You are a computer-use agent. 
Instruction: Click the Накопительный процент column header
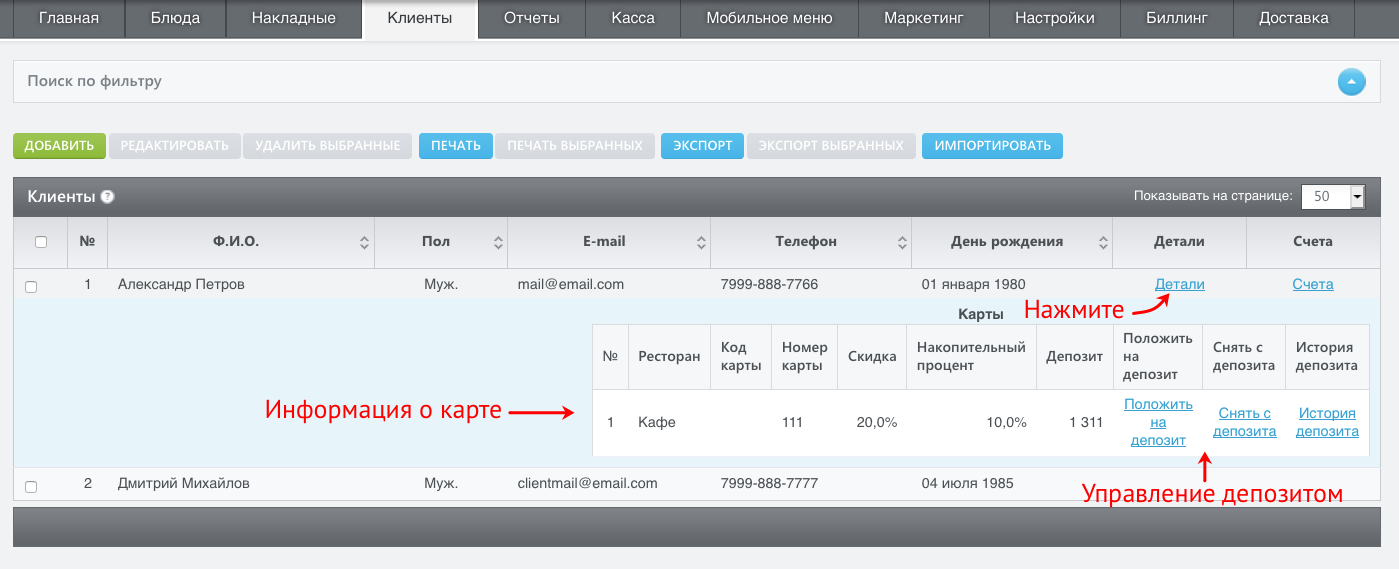tap(971, 356)
